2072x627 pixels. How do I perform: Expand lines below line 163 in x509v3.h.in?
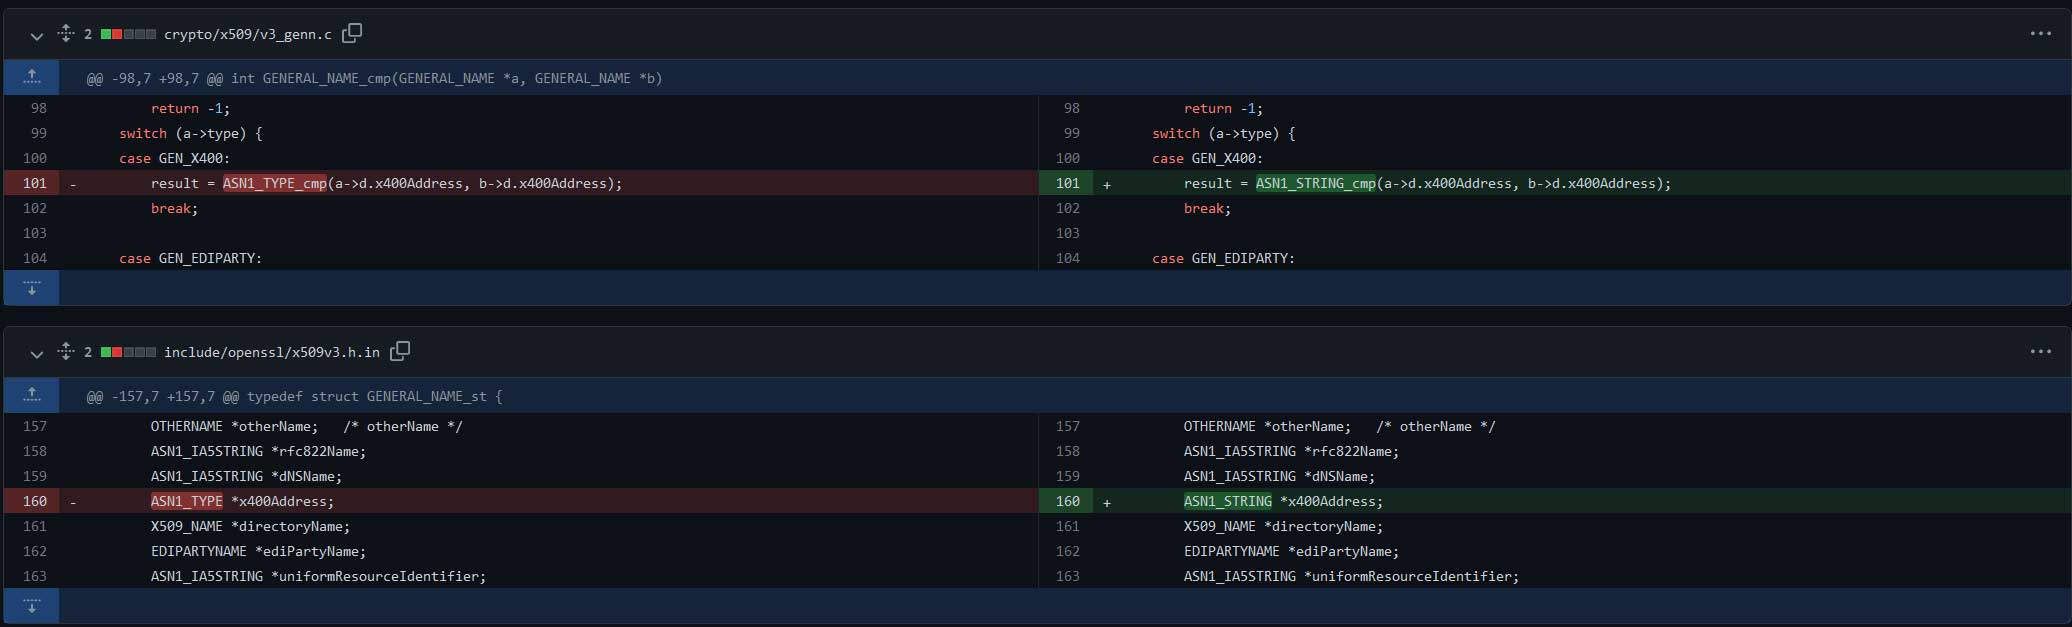coord(32,606)
